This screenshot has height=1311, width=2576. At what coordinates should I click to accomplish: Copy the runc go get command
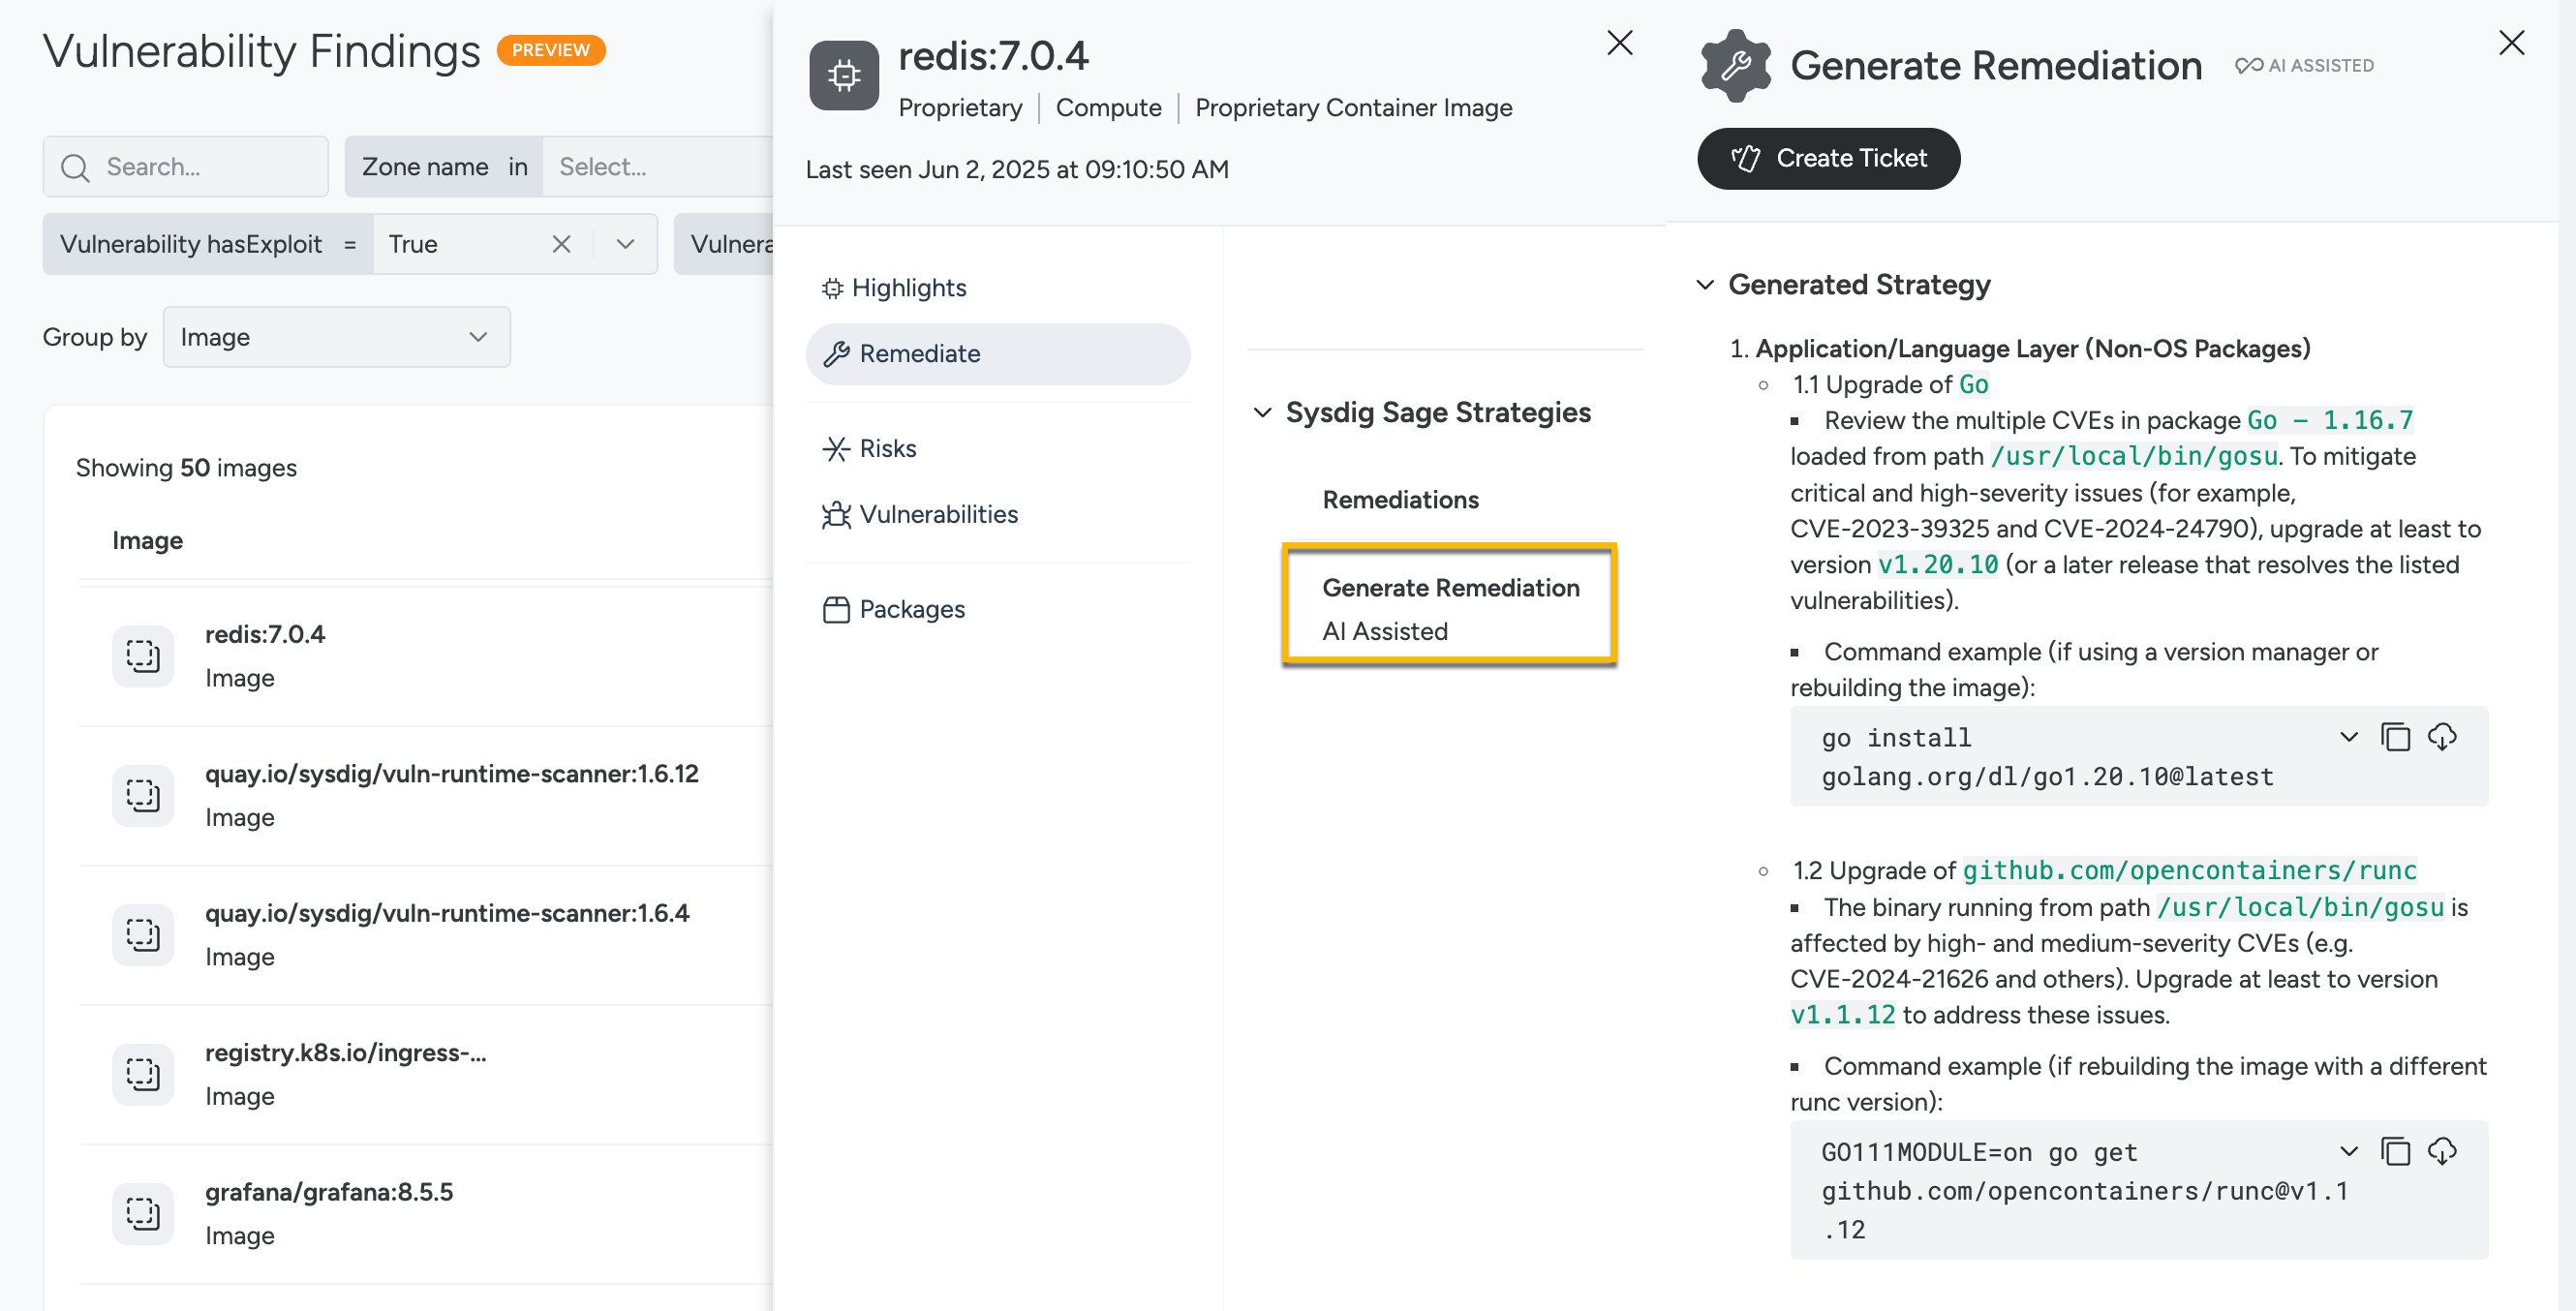click(2395, 1152)
